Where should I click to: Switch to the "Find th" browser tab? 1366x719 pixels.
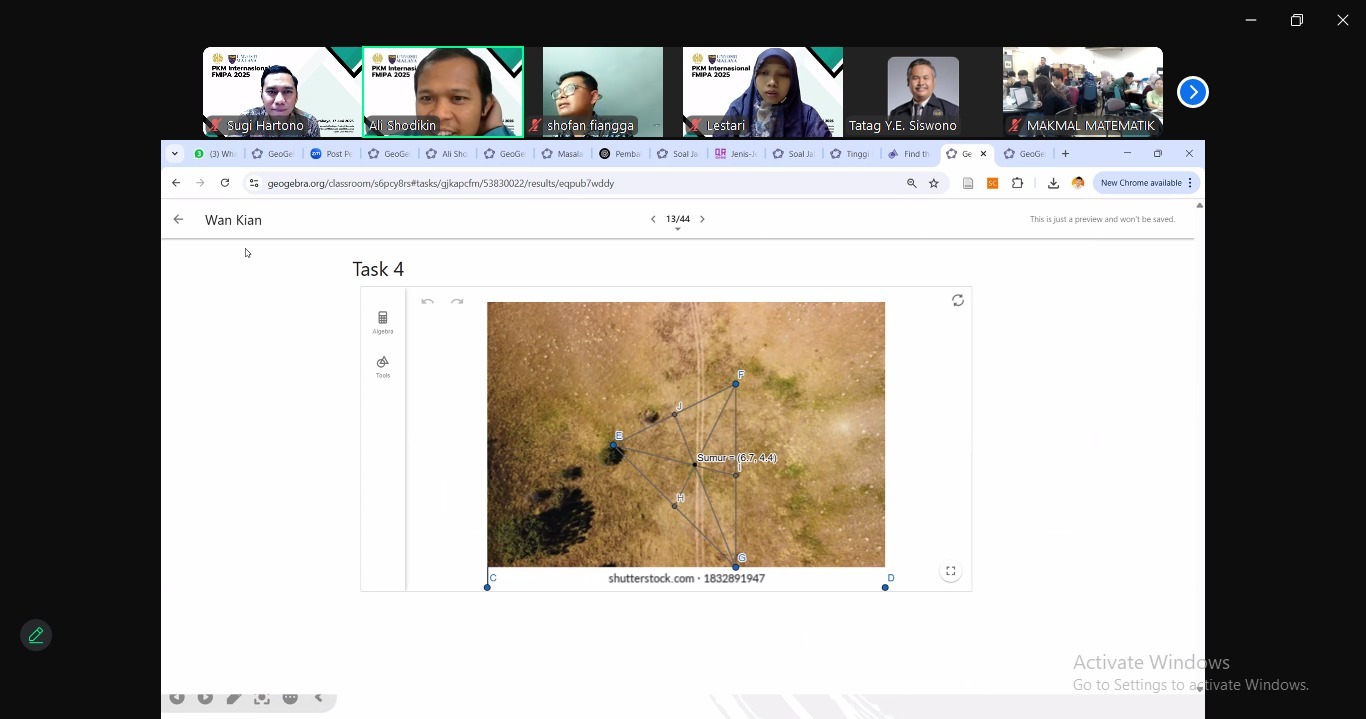click(x=909, y=154)
